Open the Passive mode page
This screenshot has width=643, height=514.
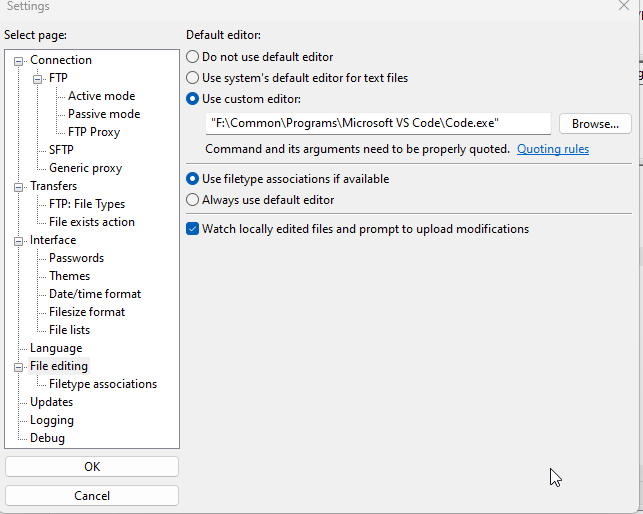[104, 114]
